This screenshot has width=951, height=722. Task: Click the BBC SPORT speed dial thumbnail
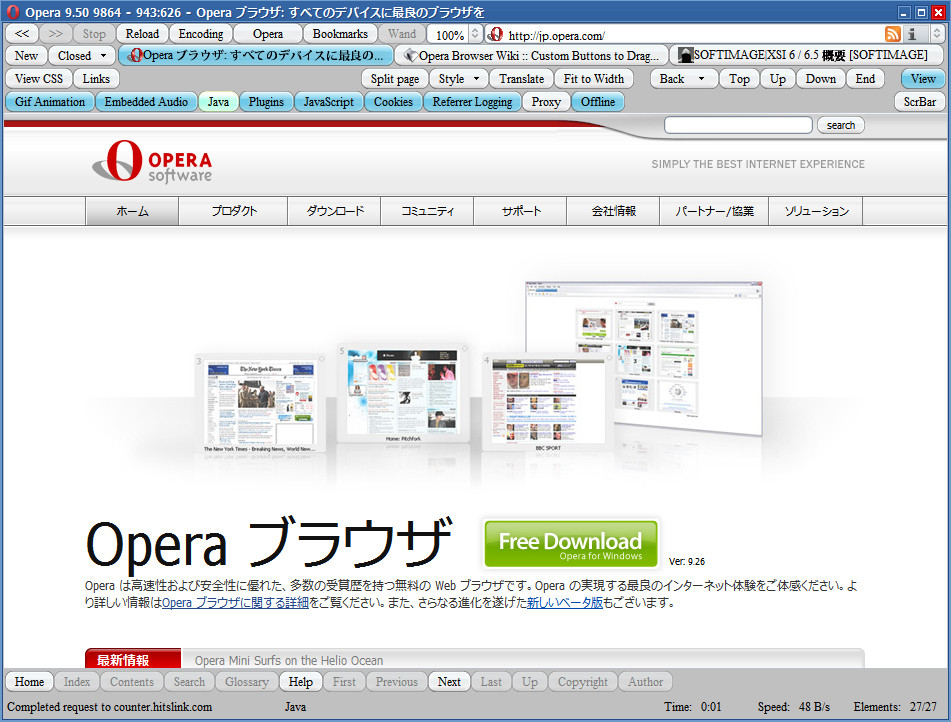click(x=548, y=403)
